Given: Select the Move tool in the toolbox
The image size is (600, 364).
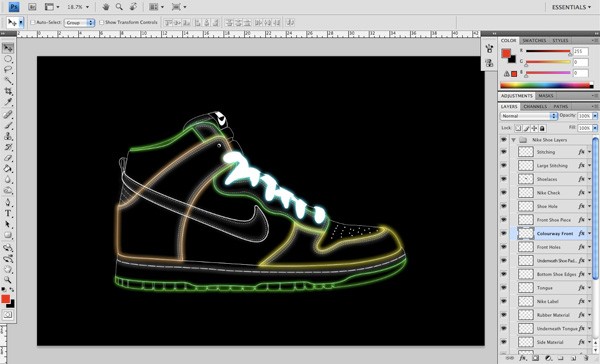Looking at the screenshot, I should pyautogui.click(x=8, y=48).
